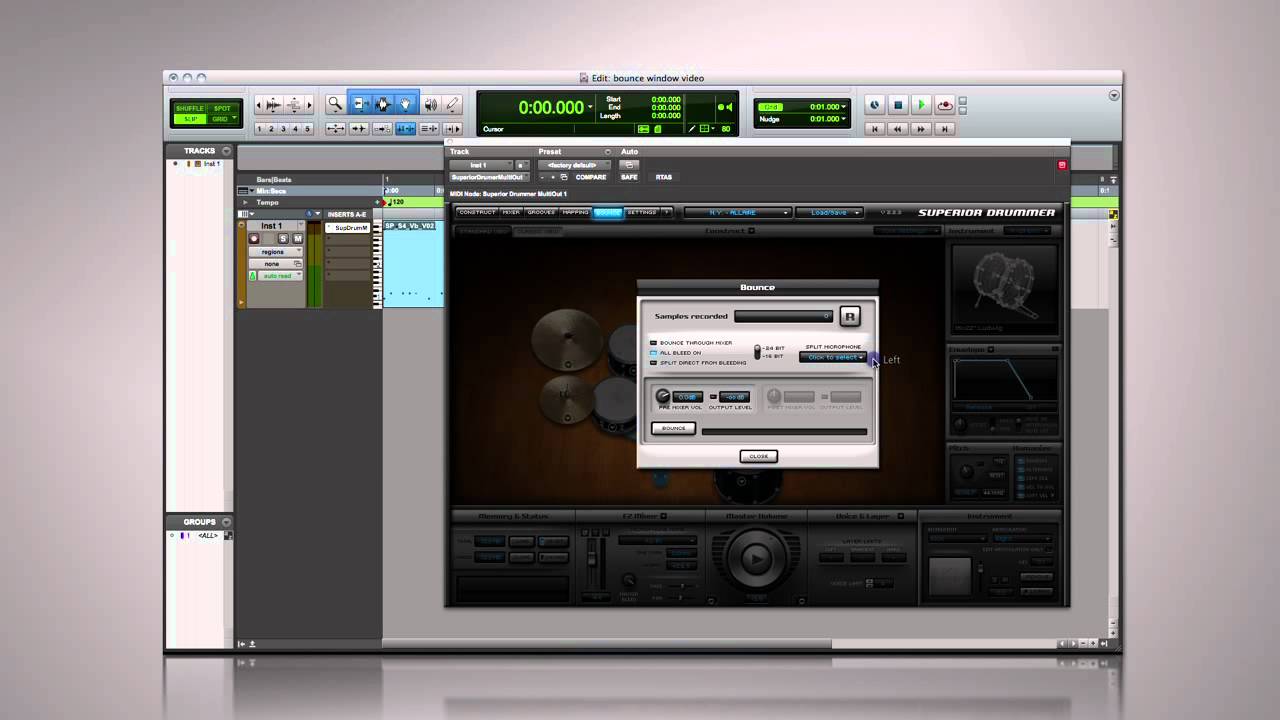Recall zoom preset 1
1280x720 pixels.
click(x=259, y=129)
